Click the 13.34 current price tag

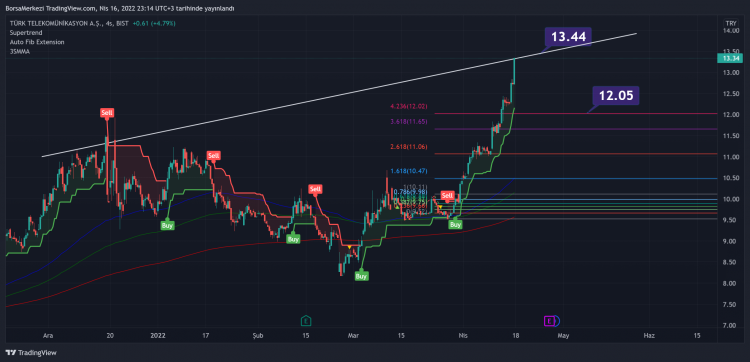coord(730,58)
